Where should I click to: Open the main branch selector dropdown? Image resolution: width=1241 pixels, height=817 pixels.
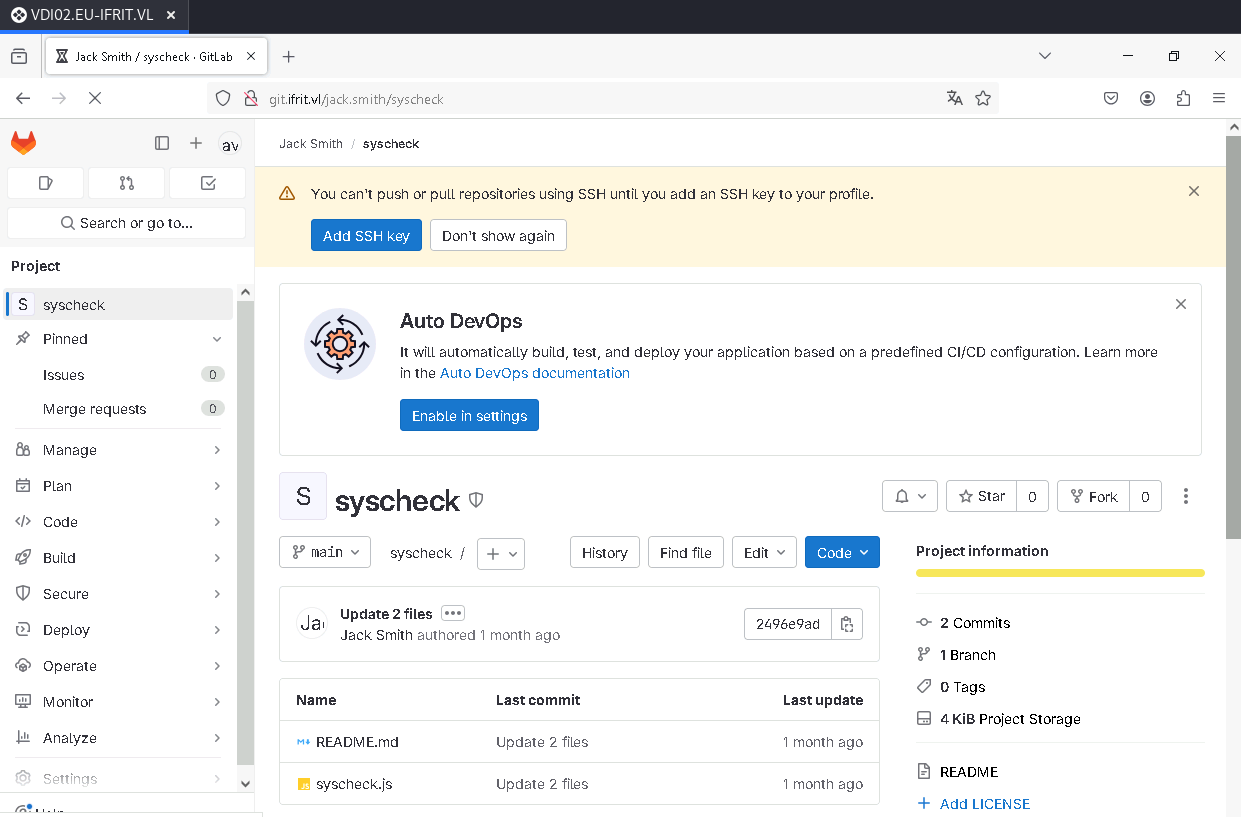325,552
